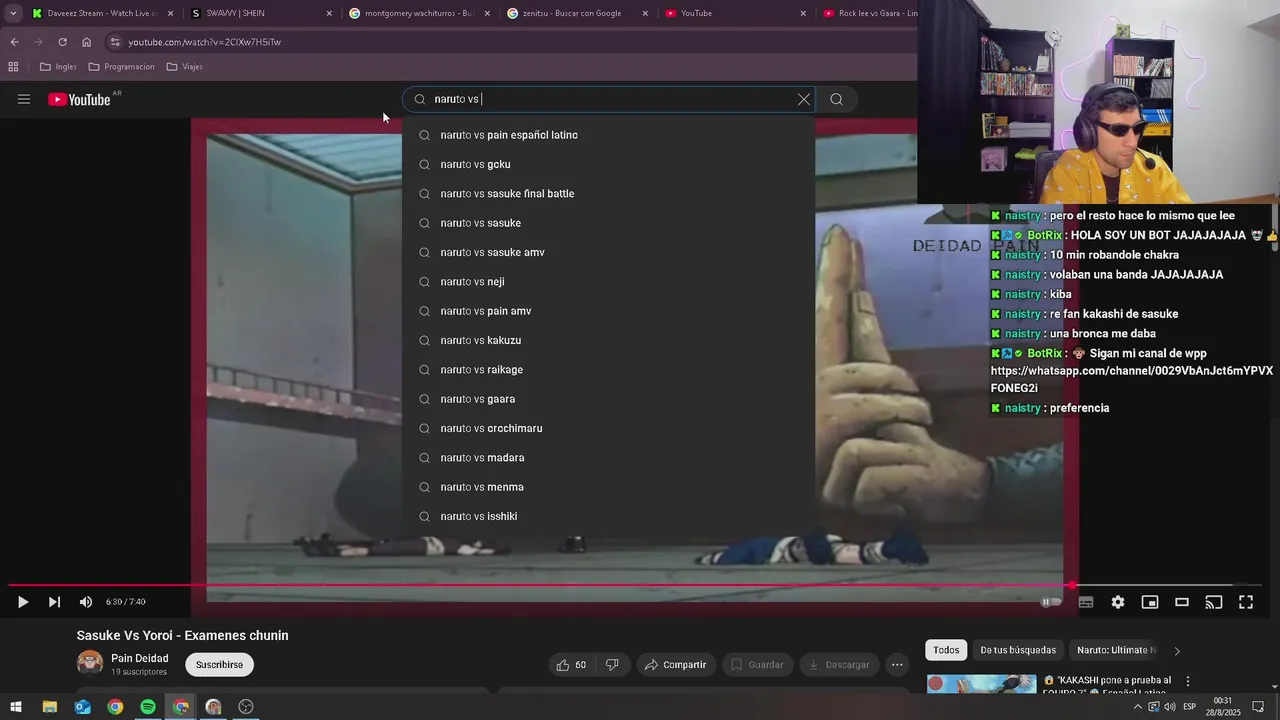Open the Windows Start menu

click(17, 707)
